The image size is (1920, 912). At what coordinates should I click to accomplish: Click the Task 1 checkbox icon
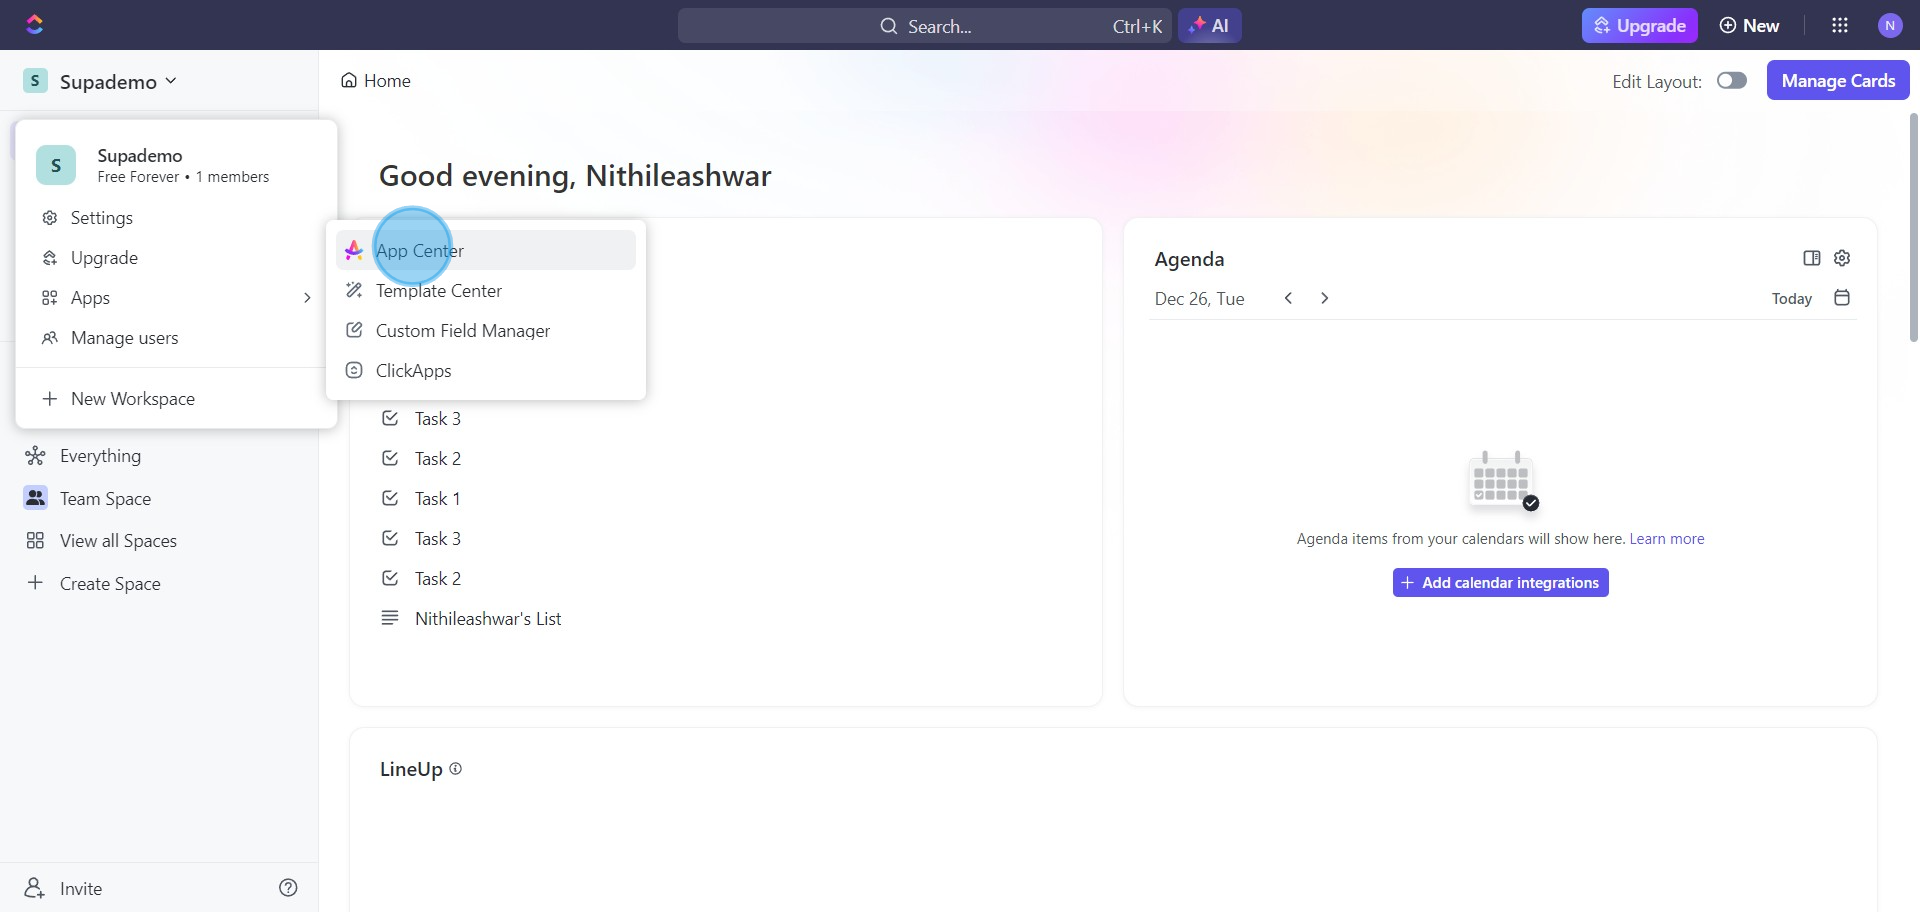(390, 498)
